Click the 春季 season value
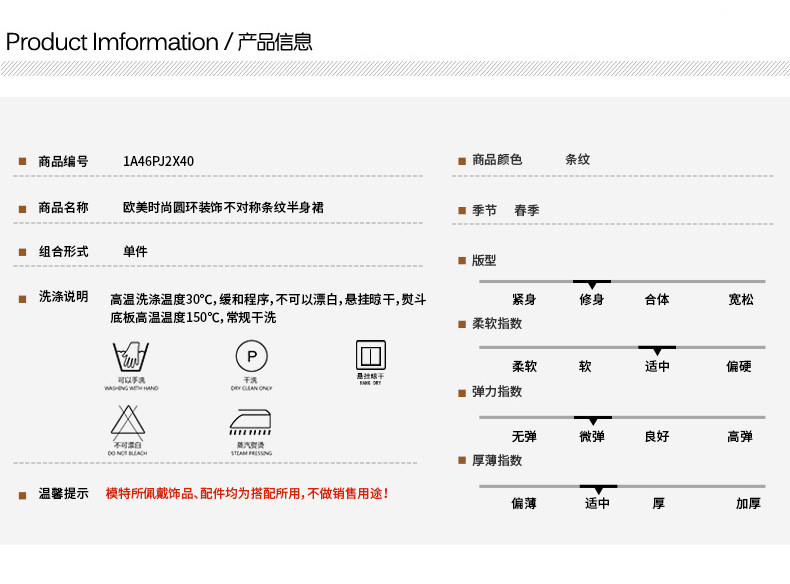The width and height of the screenshot is (790, 584). click(x=526, y=210)
